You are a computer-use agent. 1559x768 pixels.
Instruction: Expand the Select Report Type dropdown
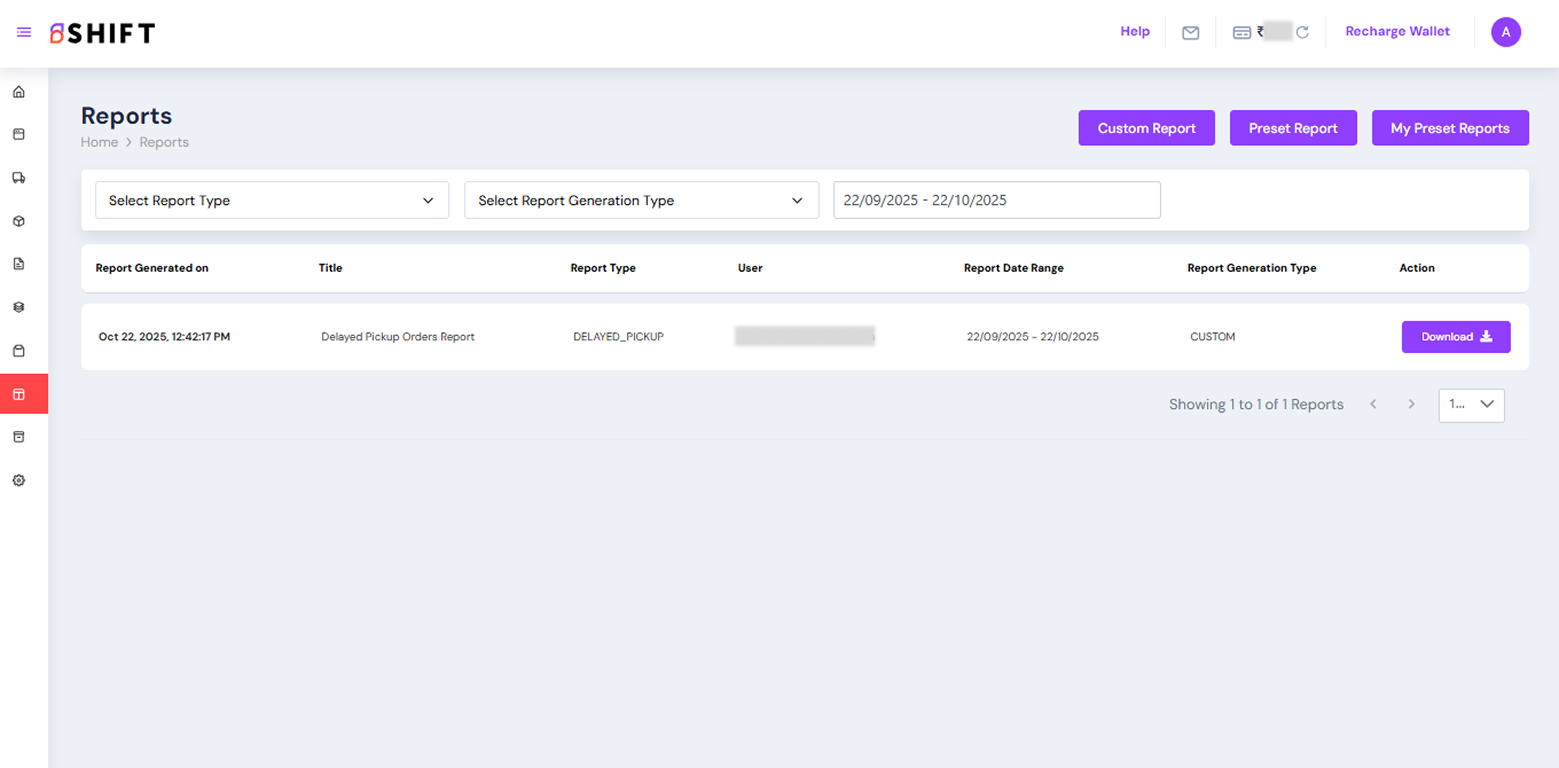coord(272,200)
